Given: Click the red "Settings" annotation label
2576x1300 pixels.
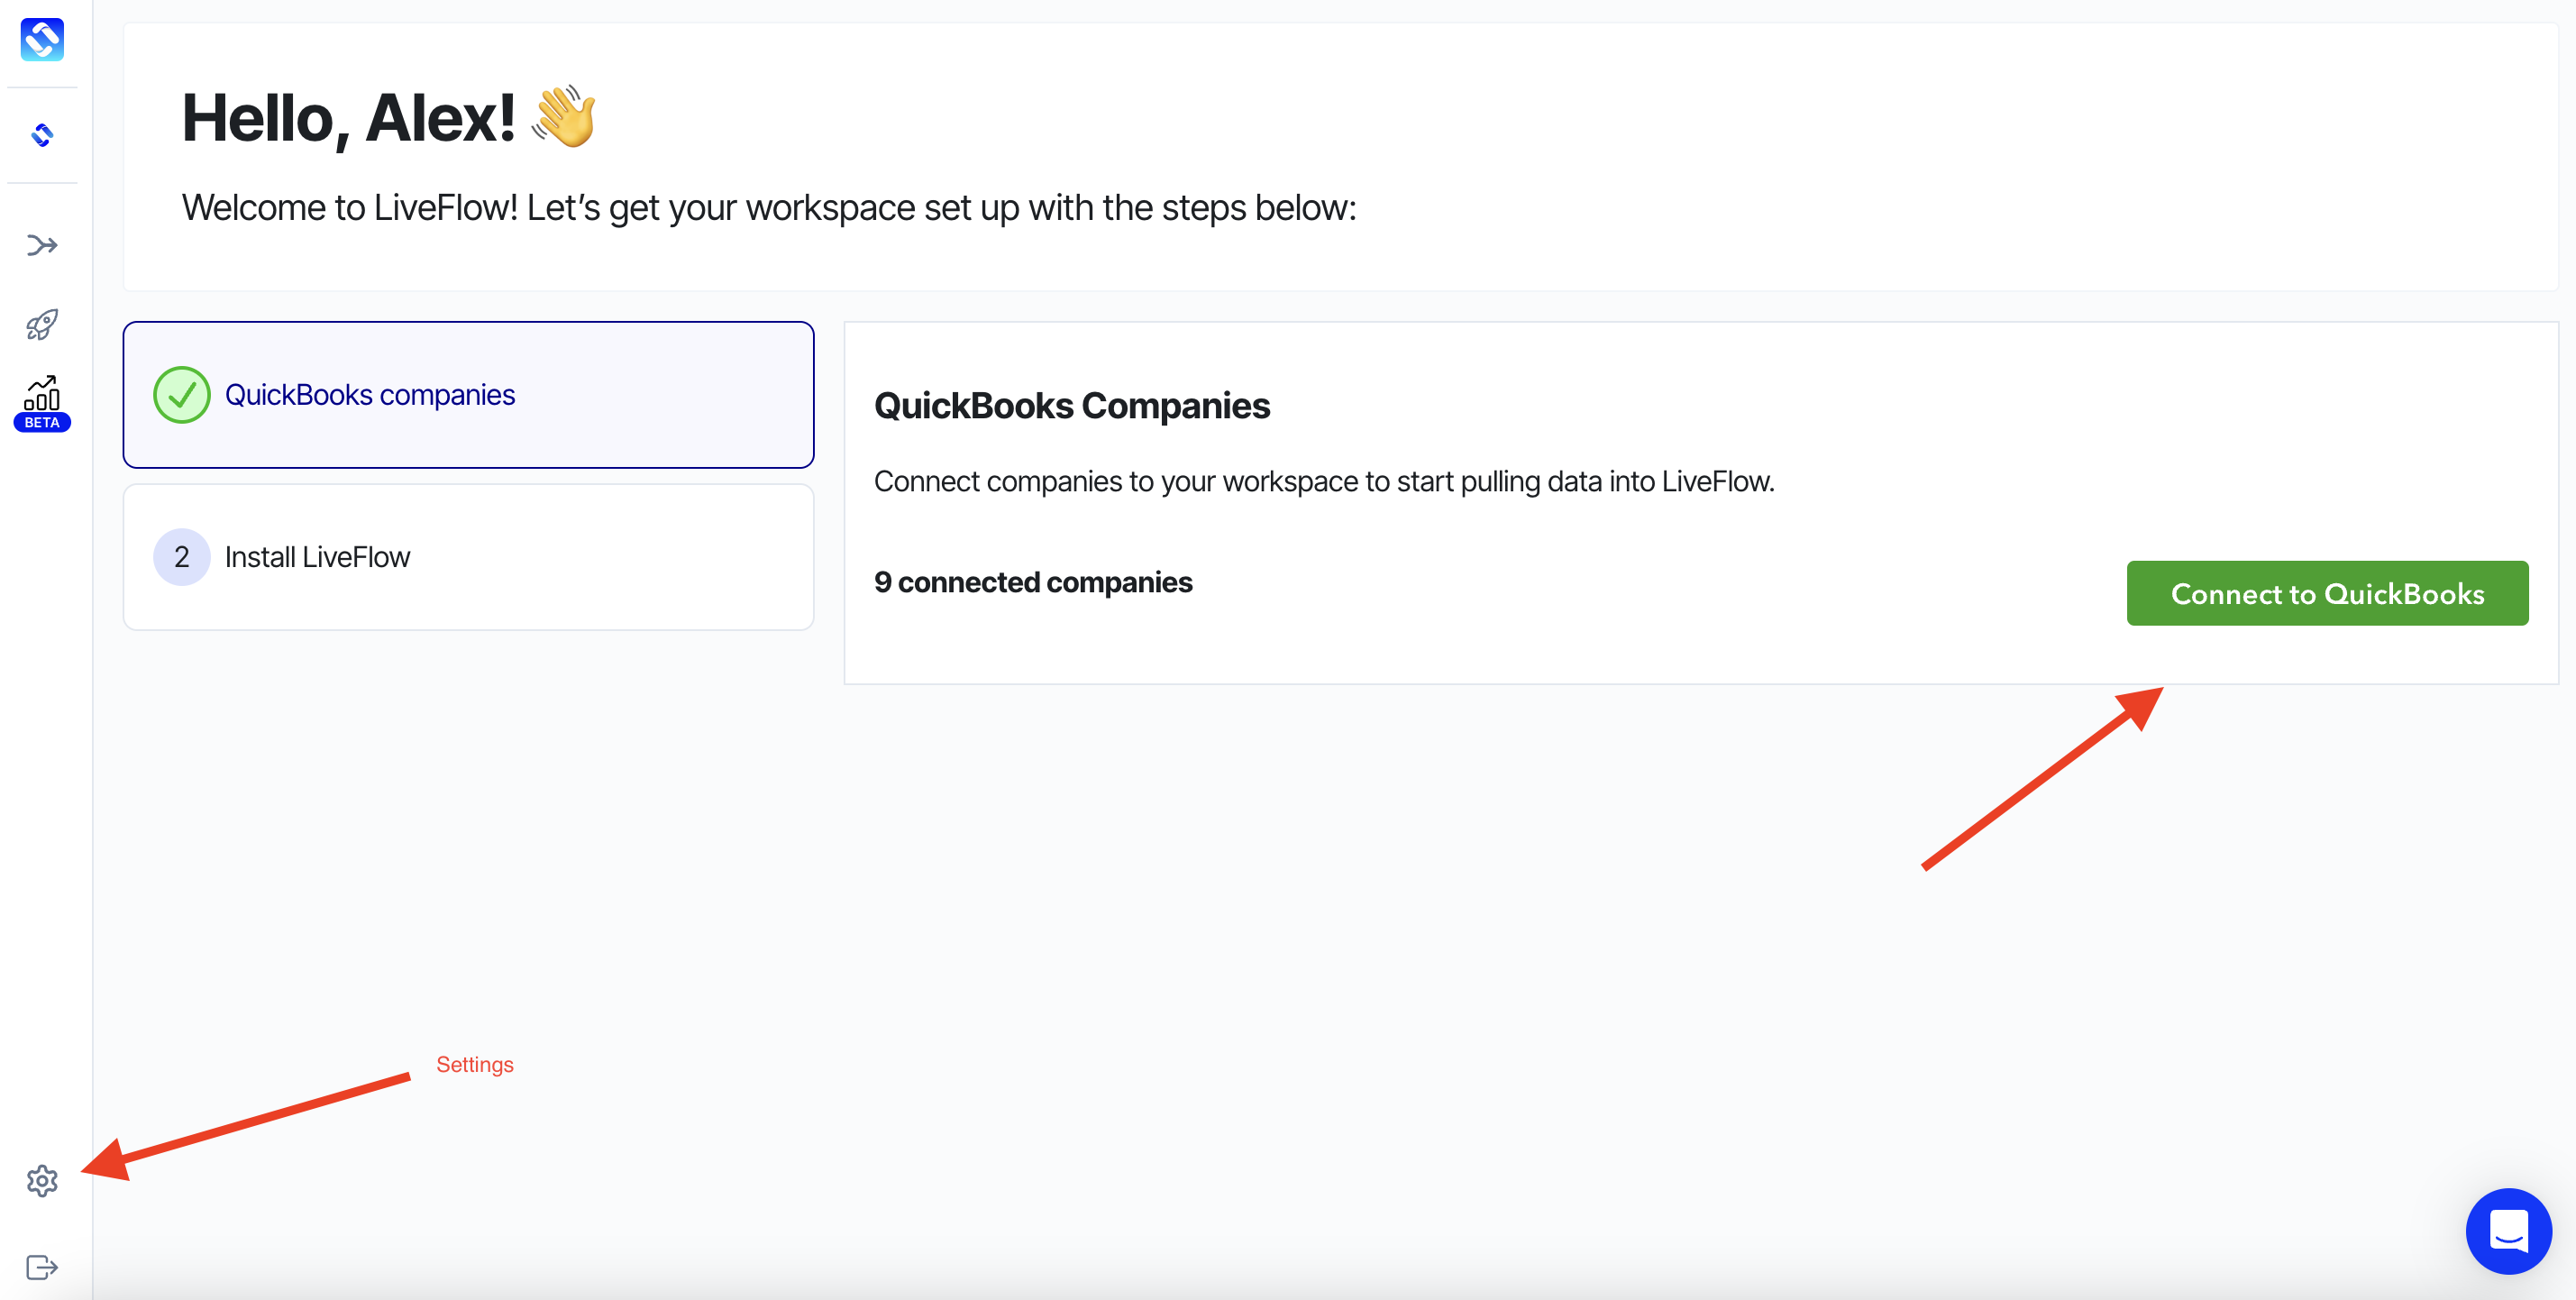Looking at the screenshot, I should (475, 1064).
